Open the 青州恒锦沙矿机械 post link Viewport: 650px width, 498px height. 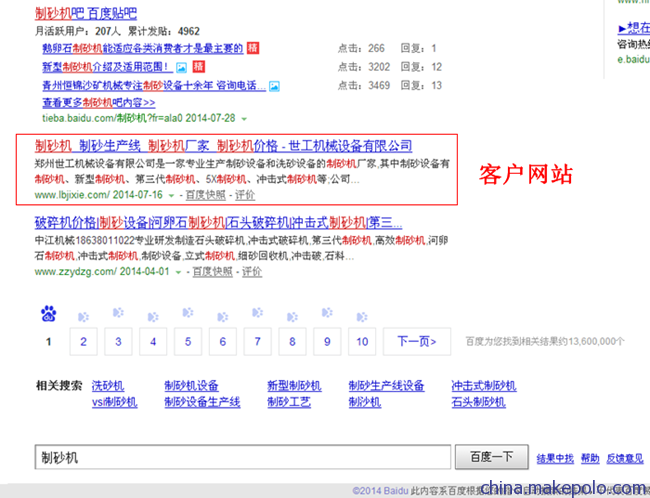154,85
